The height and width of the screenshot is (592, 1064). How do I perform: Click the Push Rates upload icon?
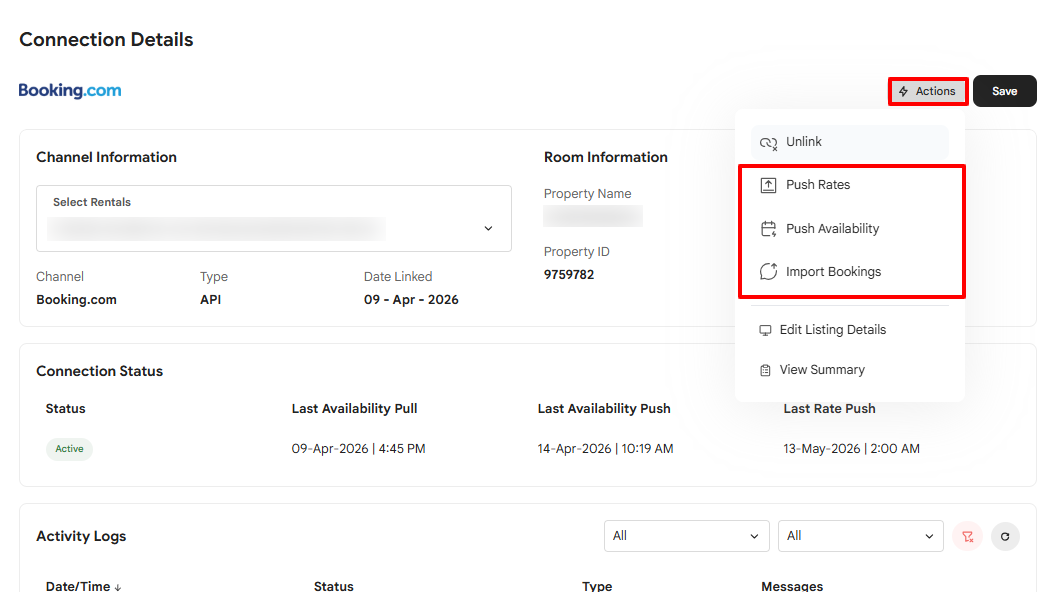pos(768,185)
